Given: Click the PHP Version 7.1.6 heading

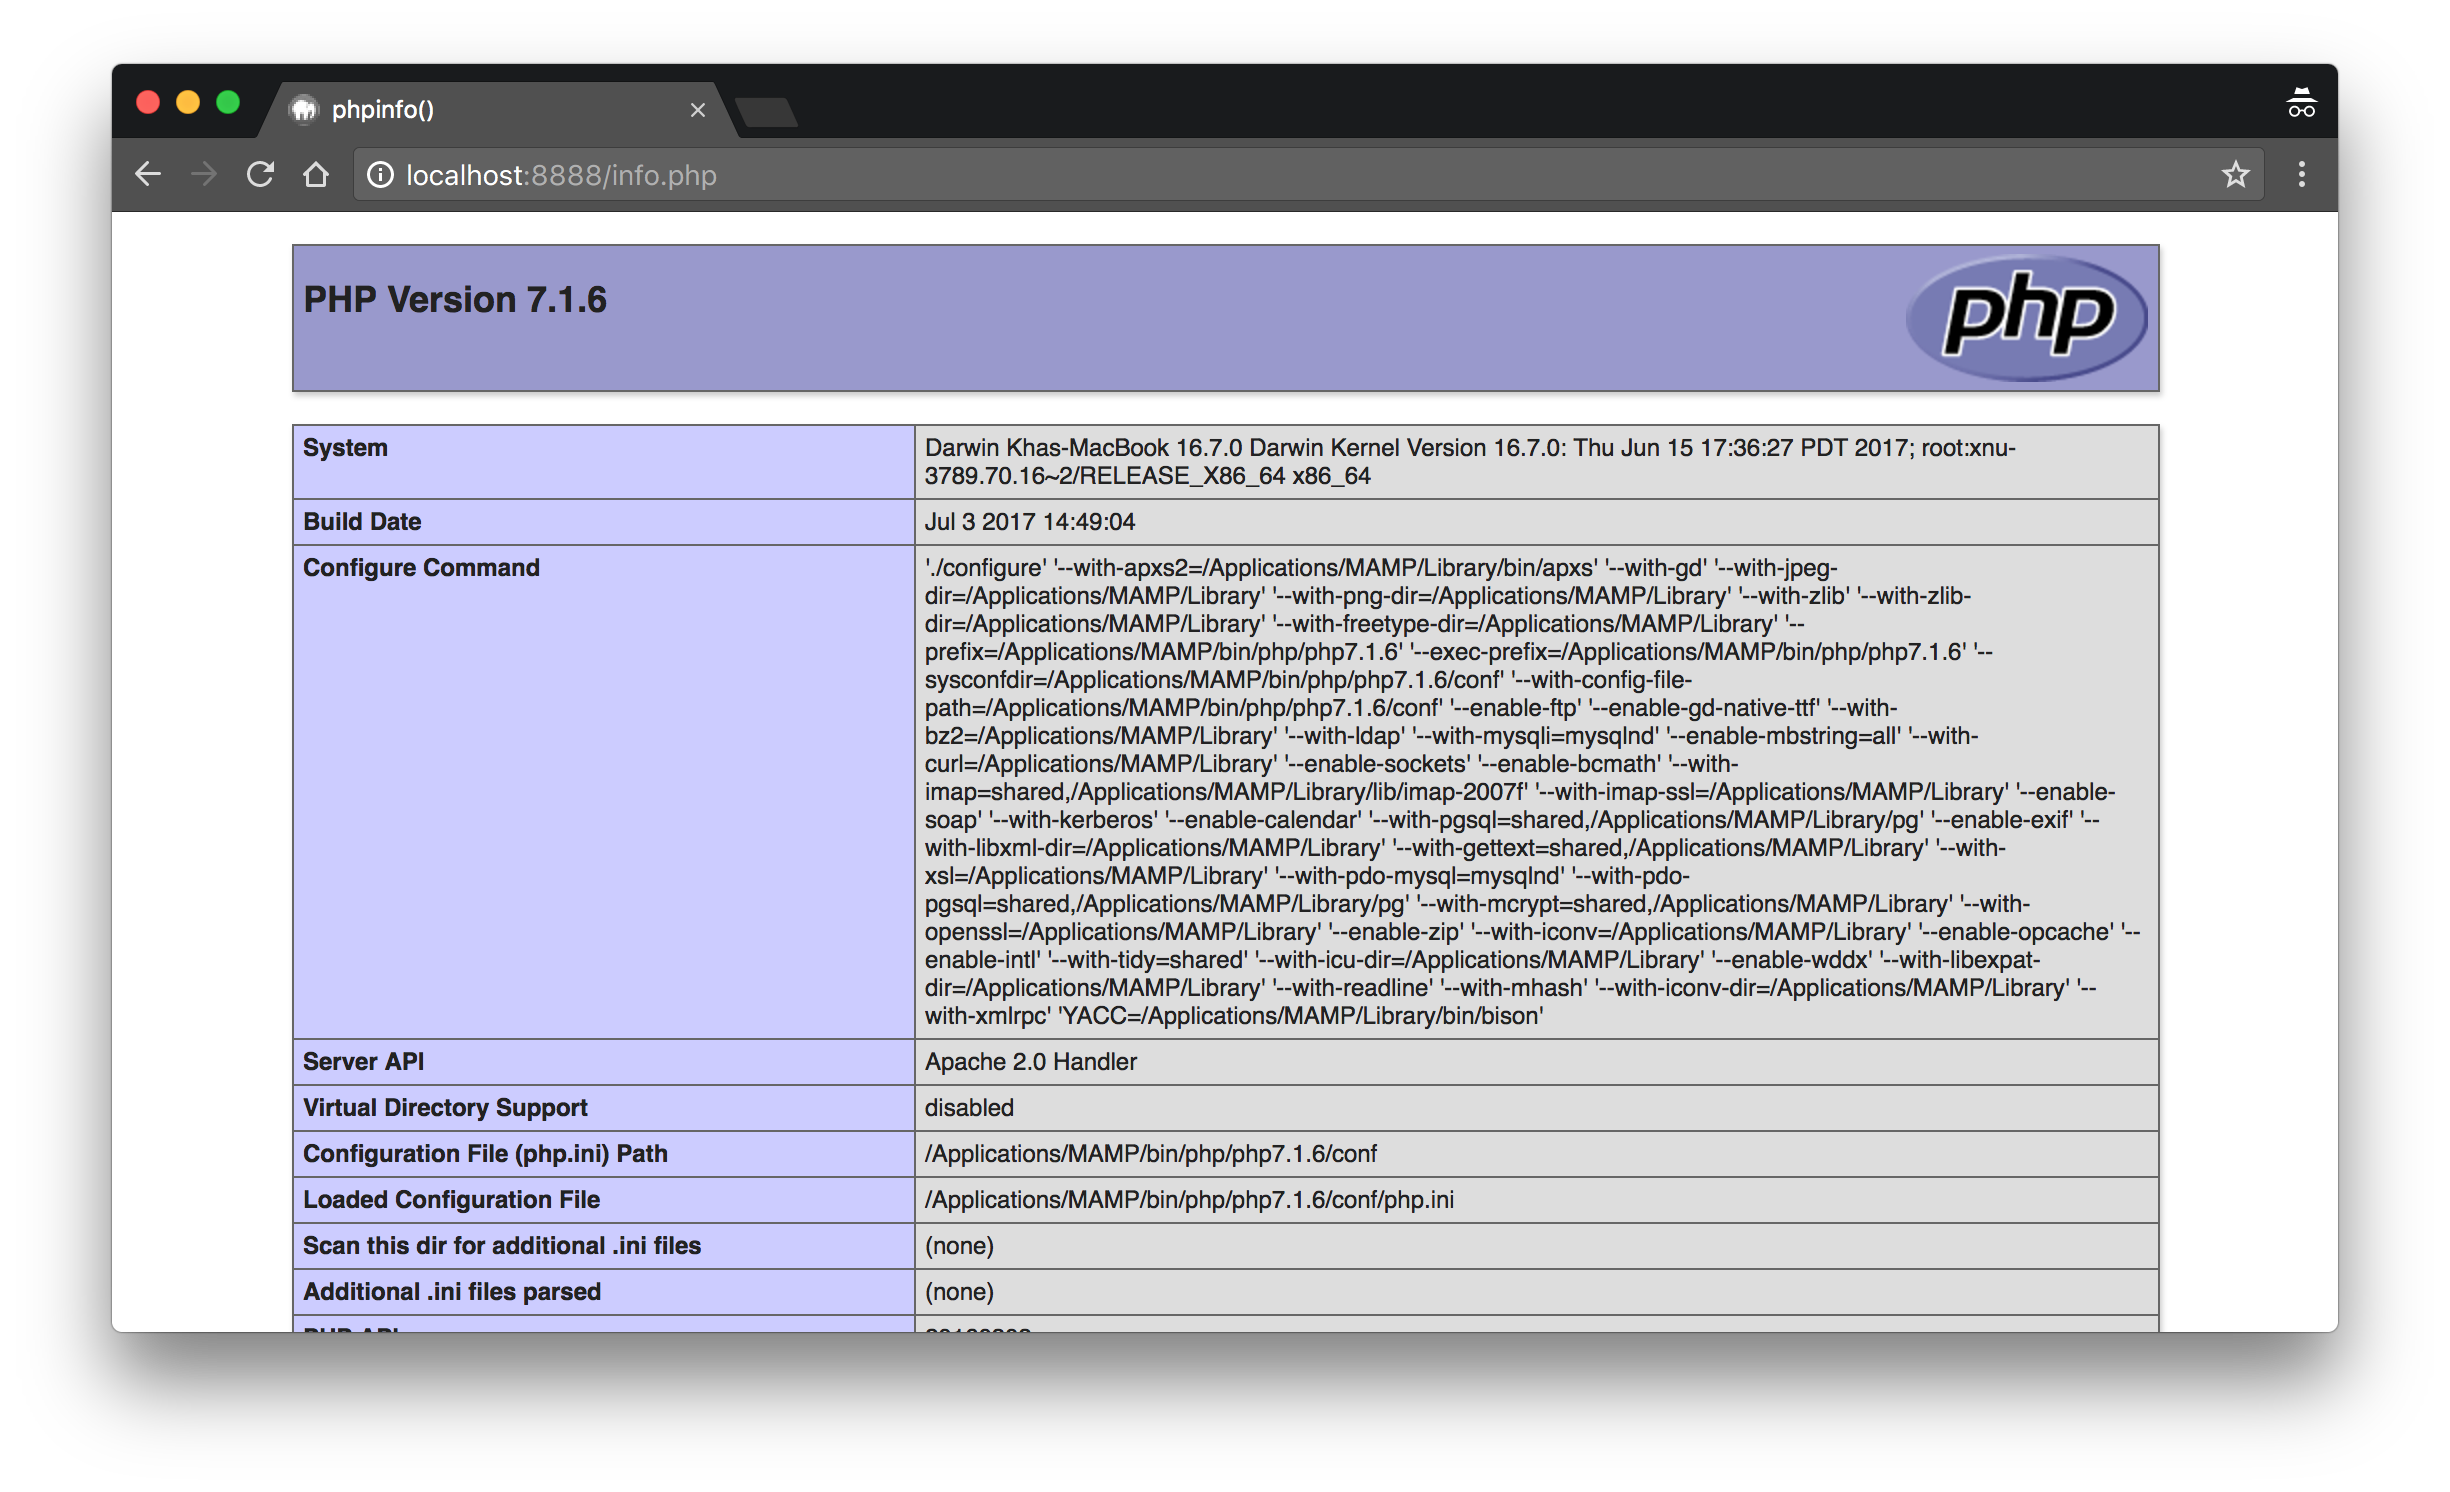Looking at the screenshot, I should (455, 300).
